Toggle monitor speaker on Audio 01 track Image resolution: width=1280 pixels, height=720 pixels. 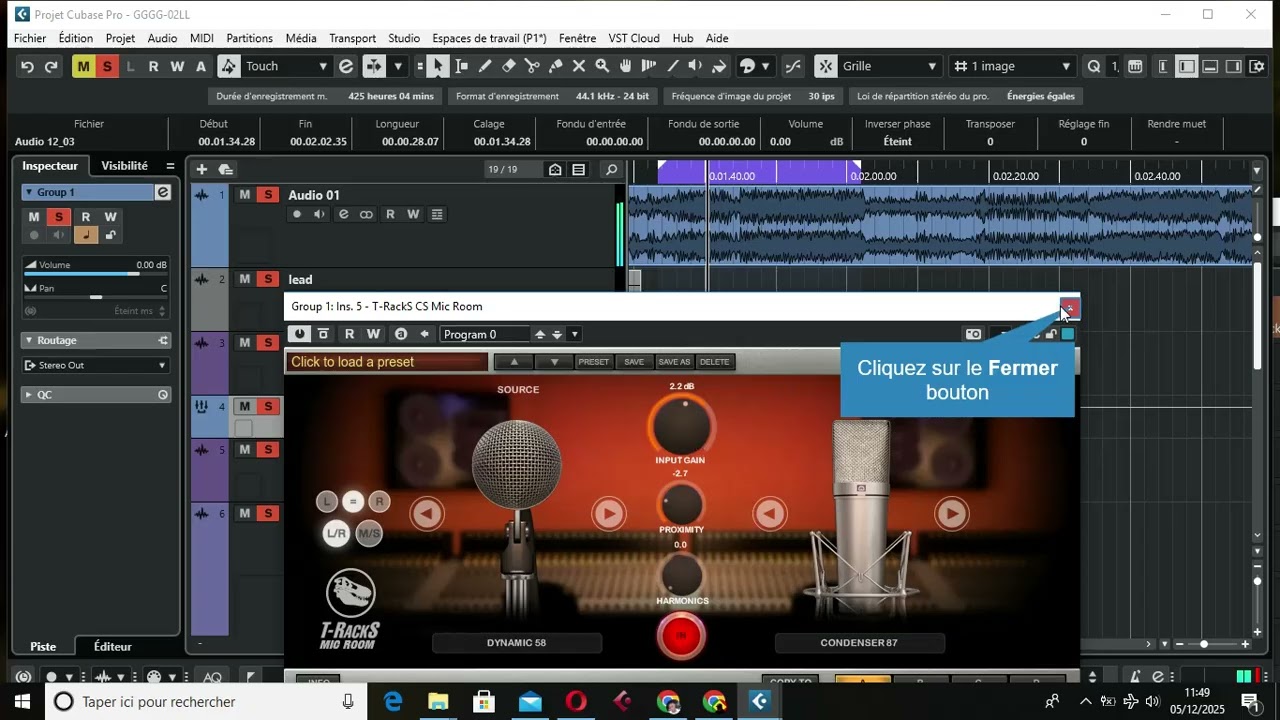(319, 214)
